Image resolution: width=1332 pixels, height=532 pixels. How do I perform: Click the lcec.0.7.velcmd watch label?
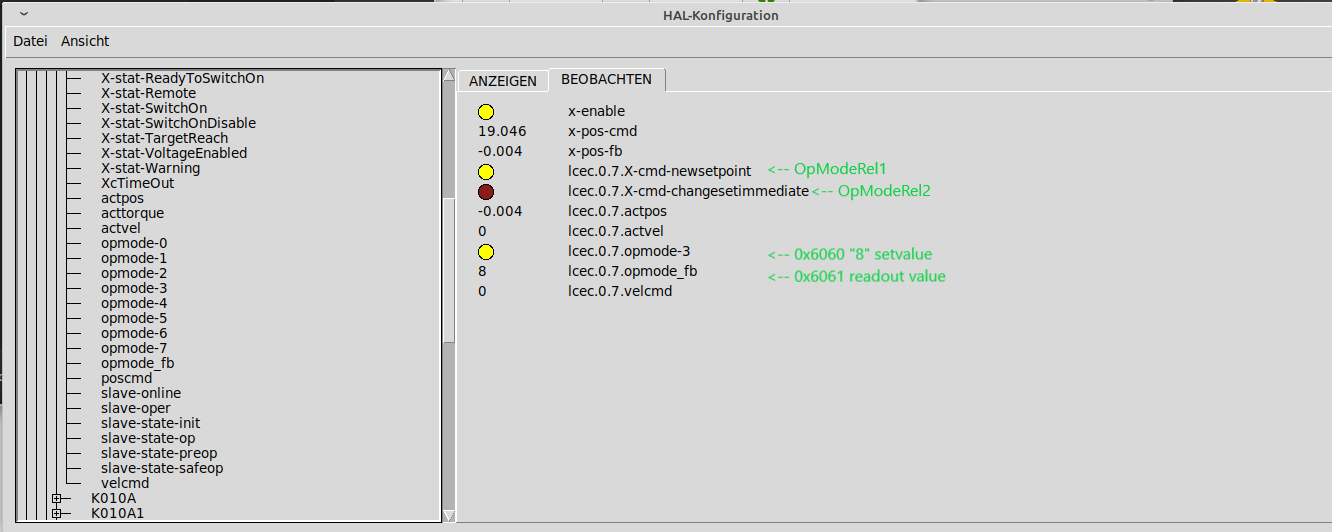click(x=620, y=291)
